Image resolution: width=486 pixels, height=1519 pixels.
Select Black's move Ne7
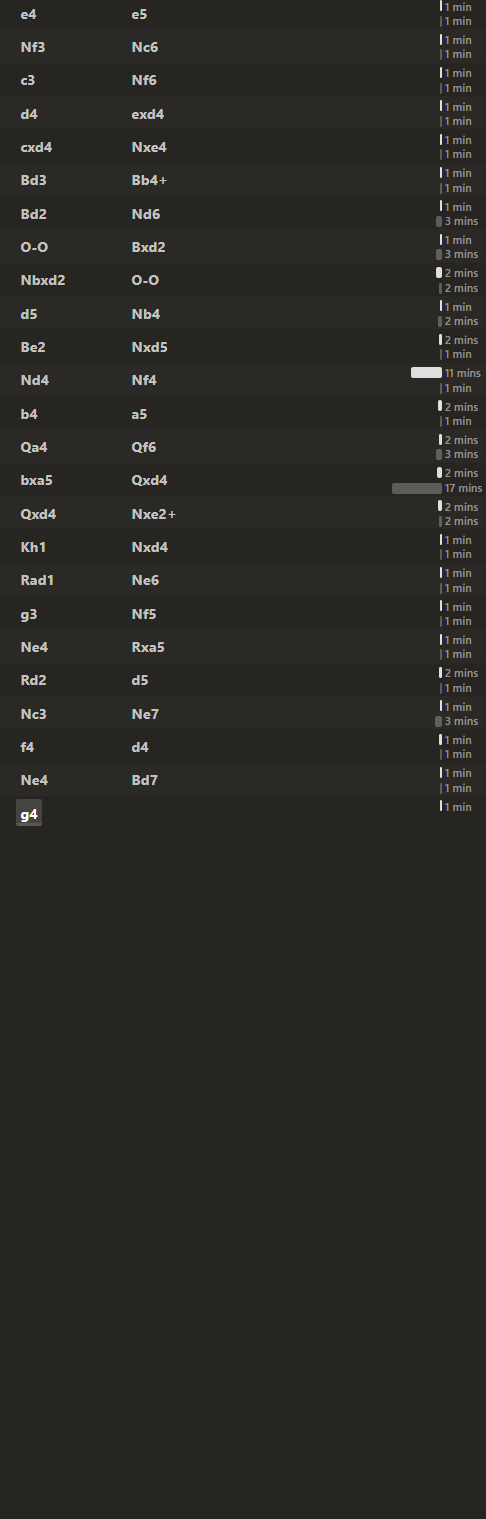(145, 714)
